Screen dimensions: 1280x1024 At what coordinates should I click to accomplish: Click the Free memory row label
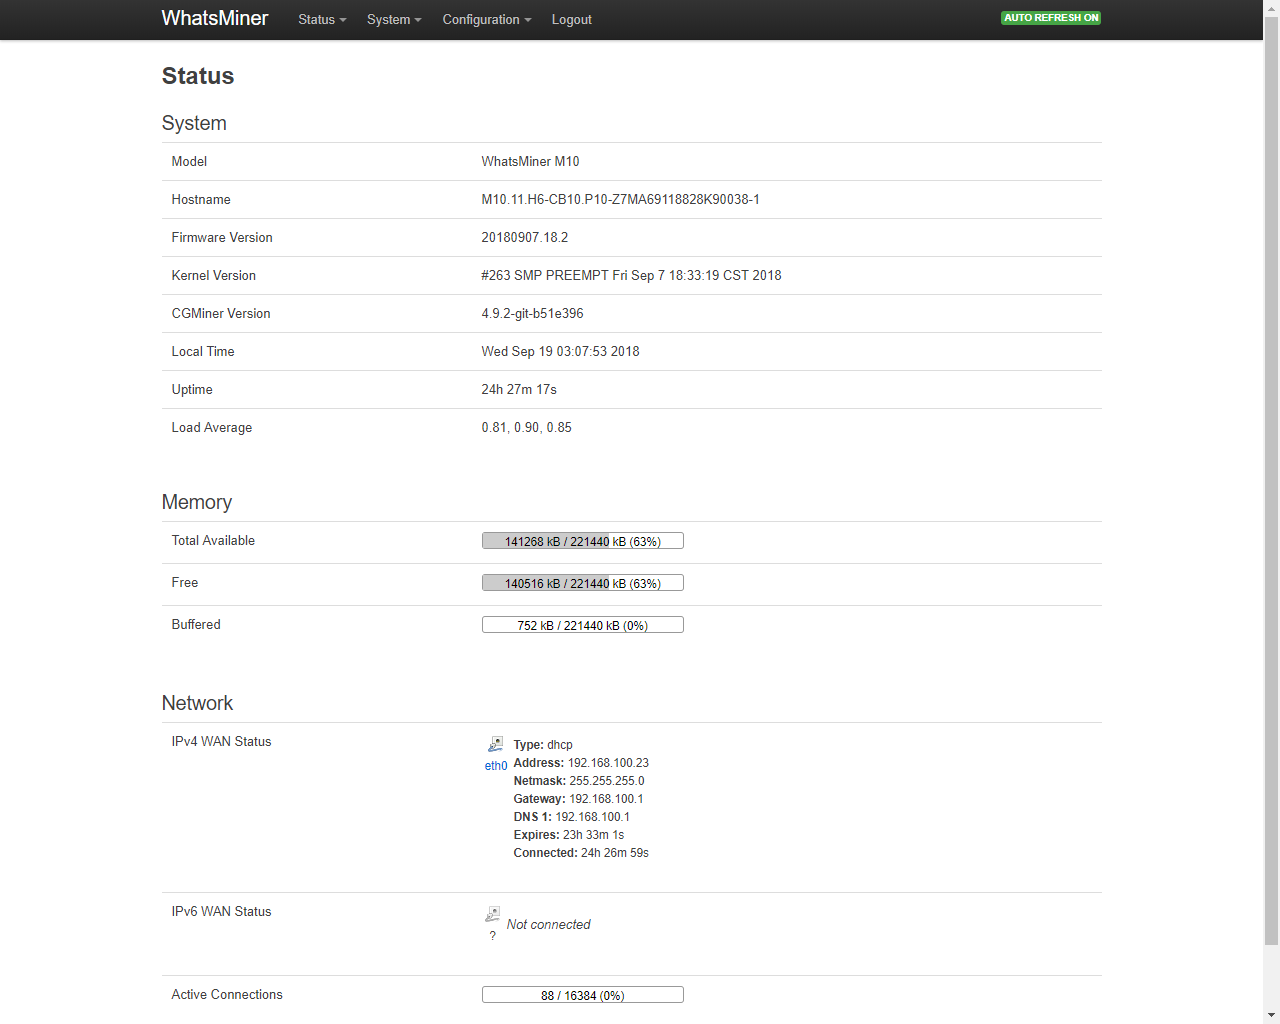(185, 583)
